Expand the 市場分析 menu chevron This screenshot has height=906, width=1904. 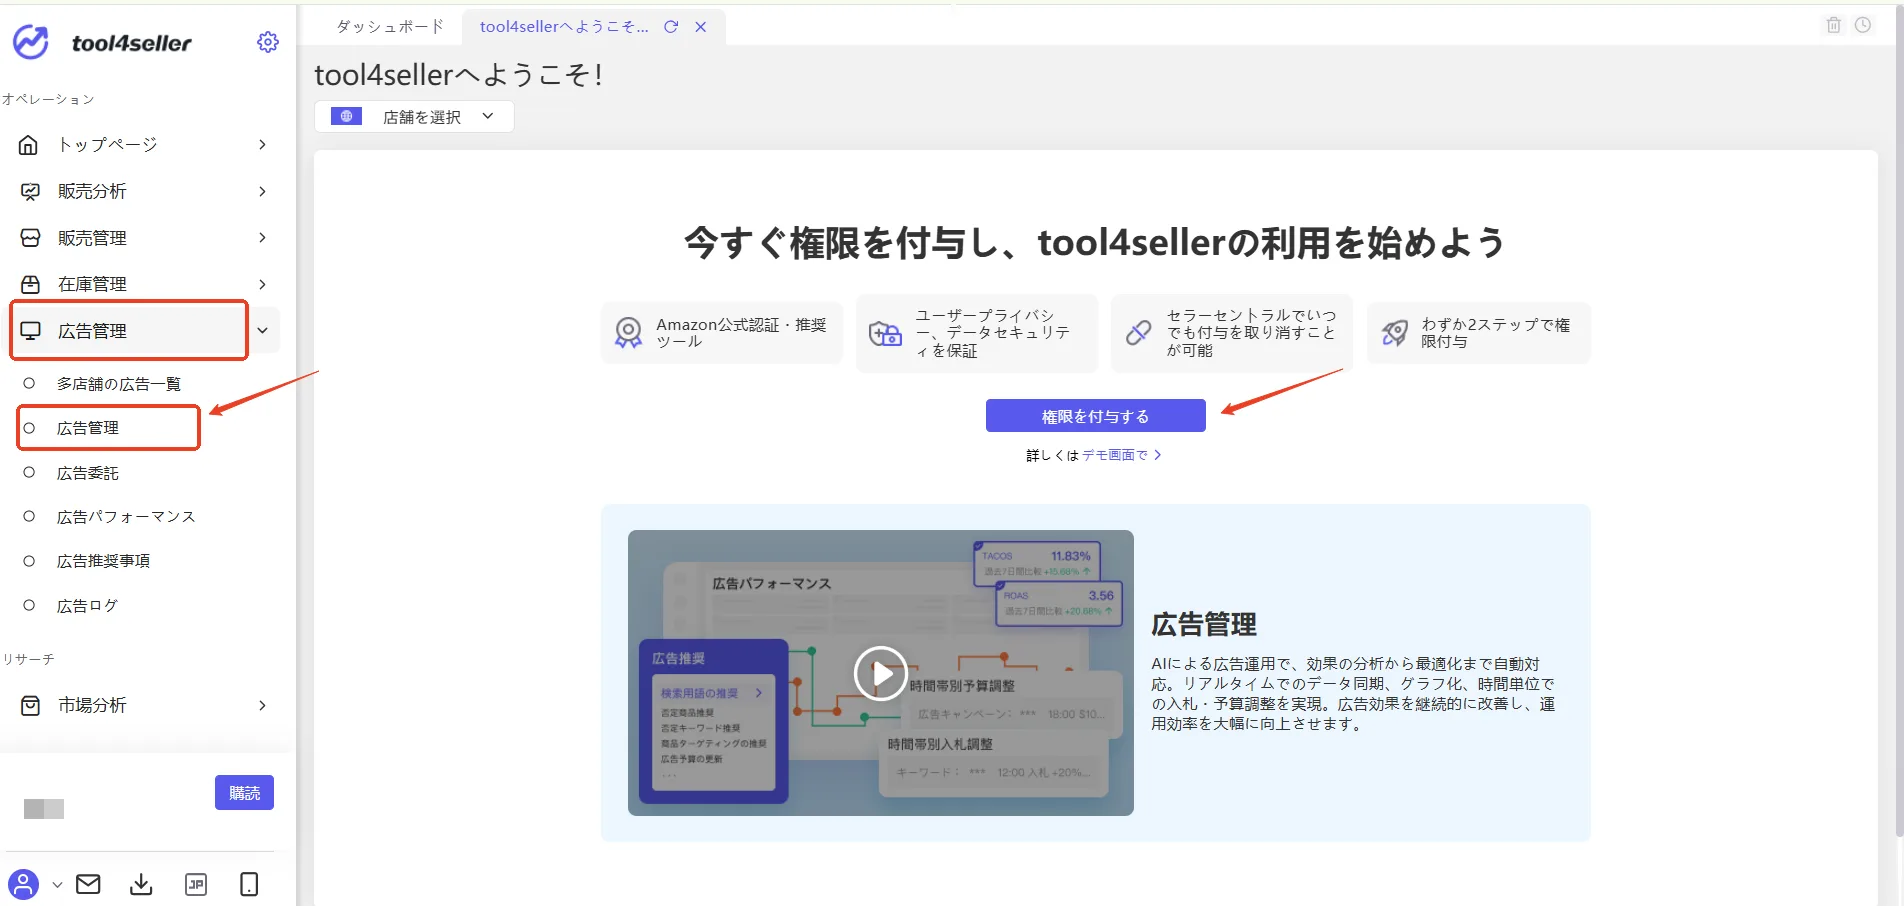262,706
